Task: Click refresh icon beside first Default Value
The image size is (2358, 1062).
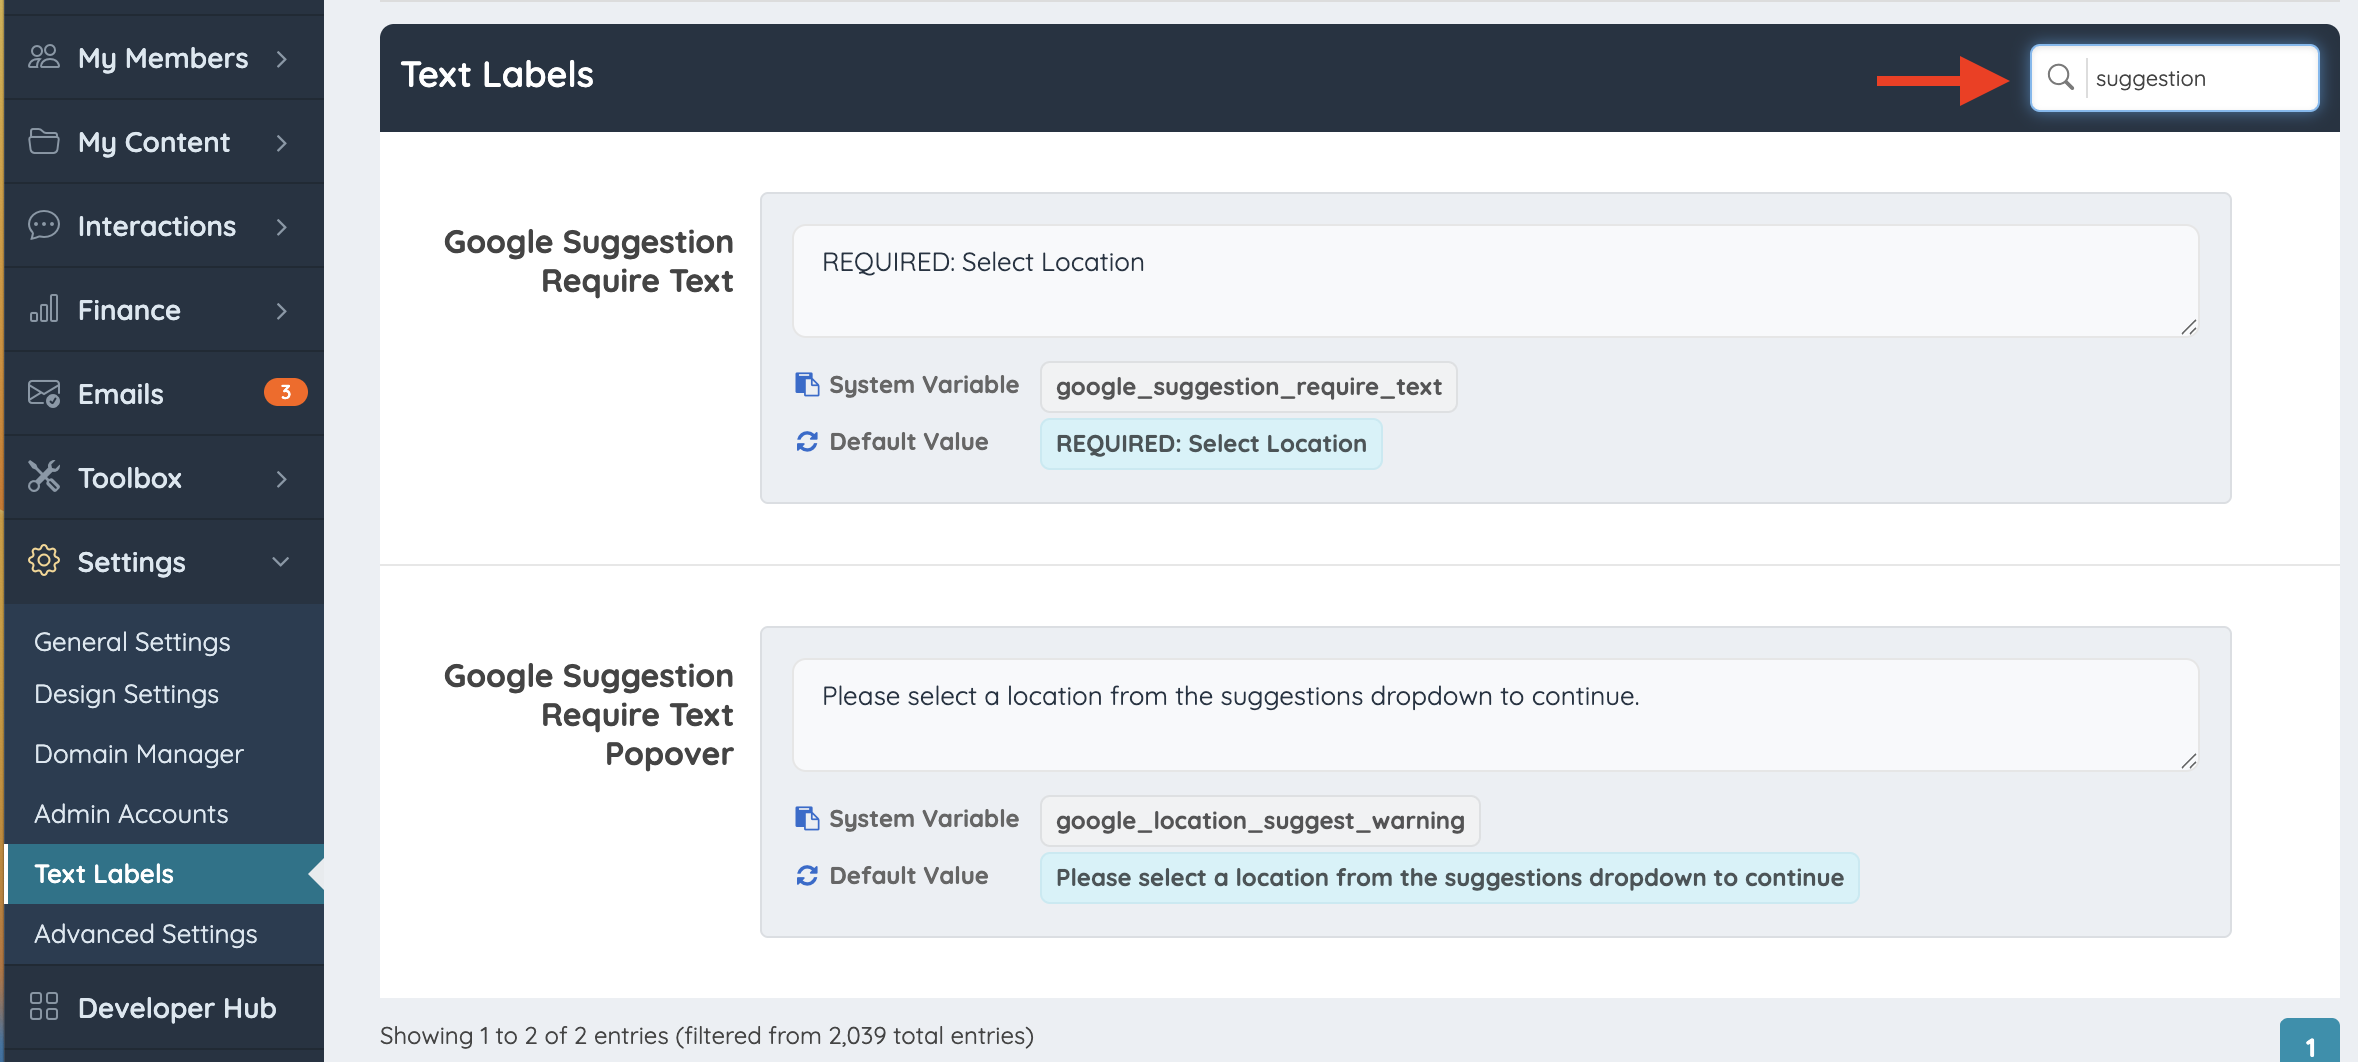Action: click(806, 442)
